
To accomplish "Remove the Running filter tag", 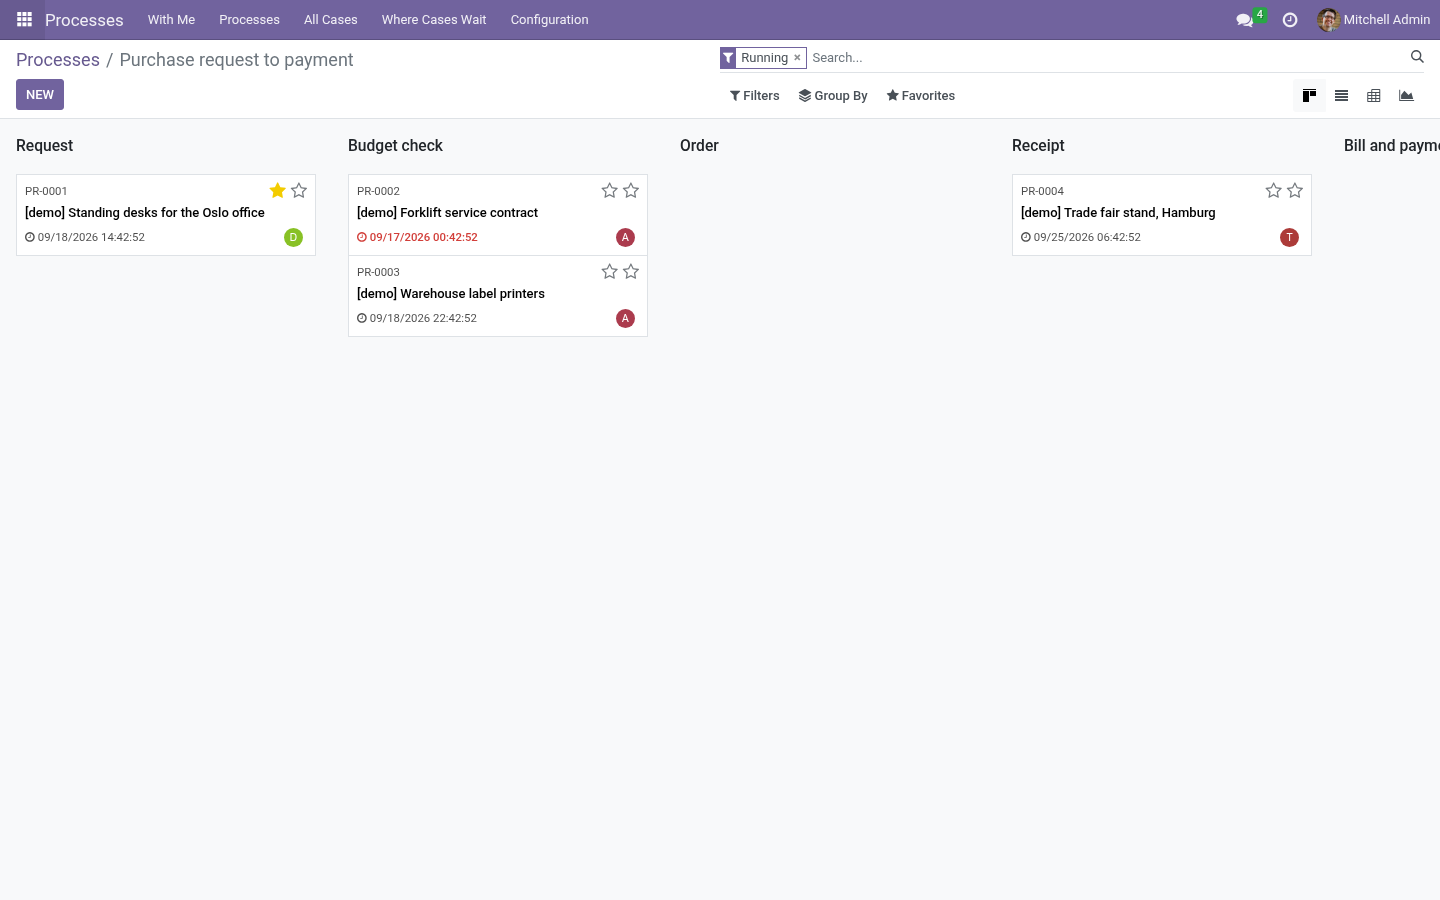I will point(797,58).
